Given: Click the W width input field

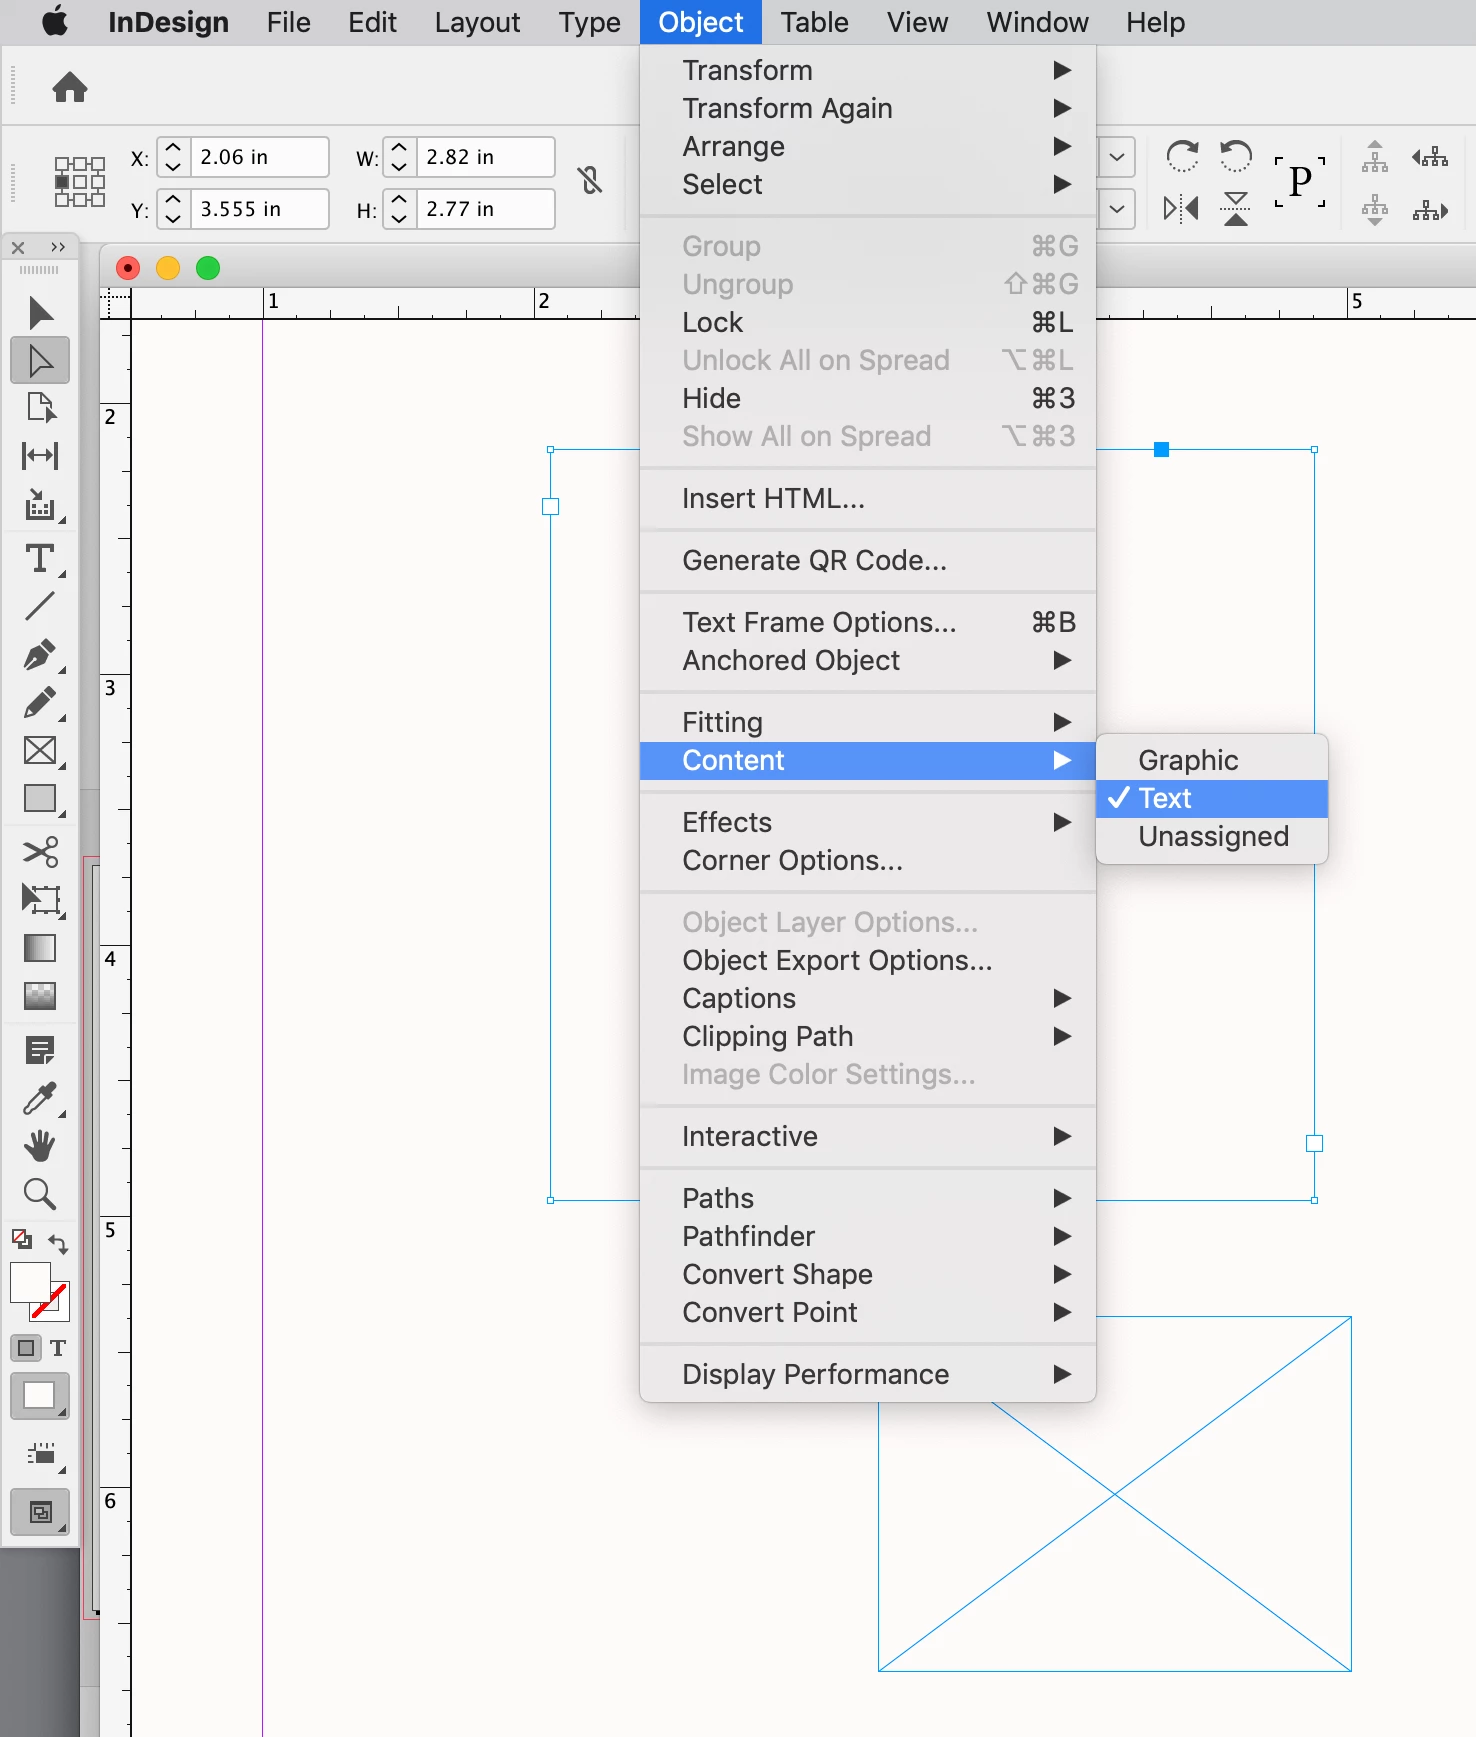Looking at the screenshot, I should tap(485, 157).
